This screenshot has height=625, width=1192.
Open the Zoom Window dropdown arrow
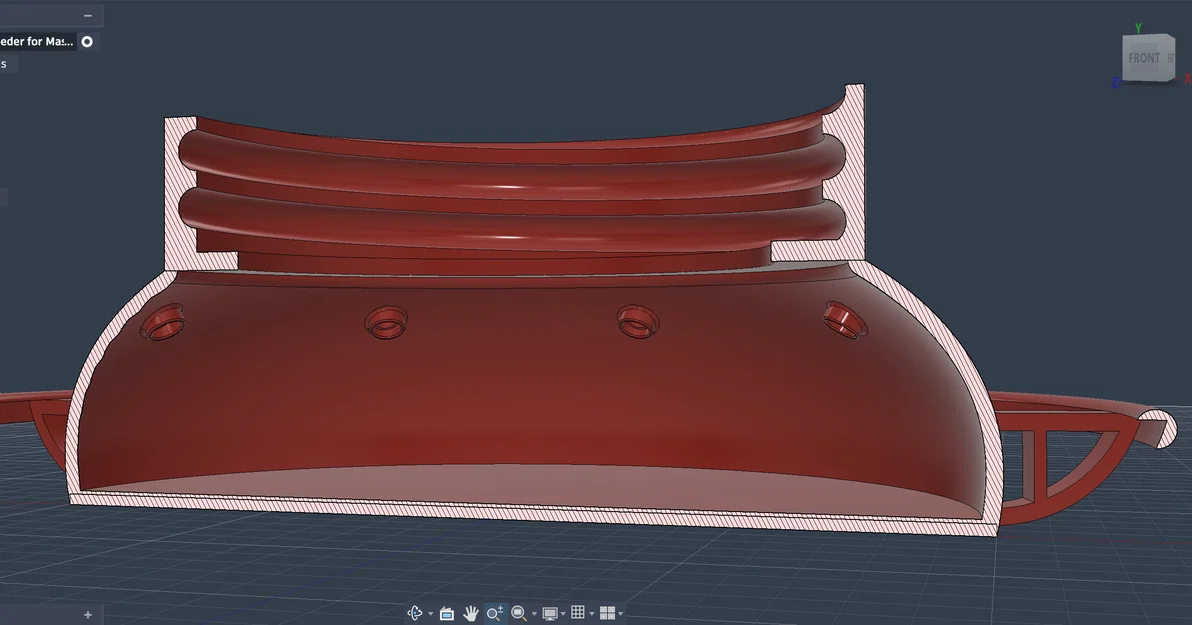[534, 614]
